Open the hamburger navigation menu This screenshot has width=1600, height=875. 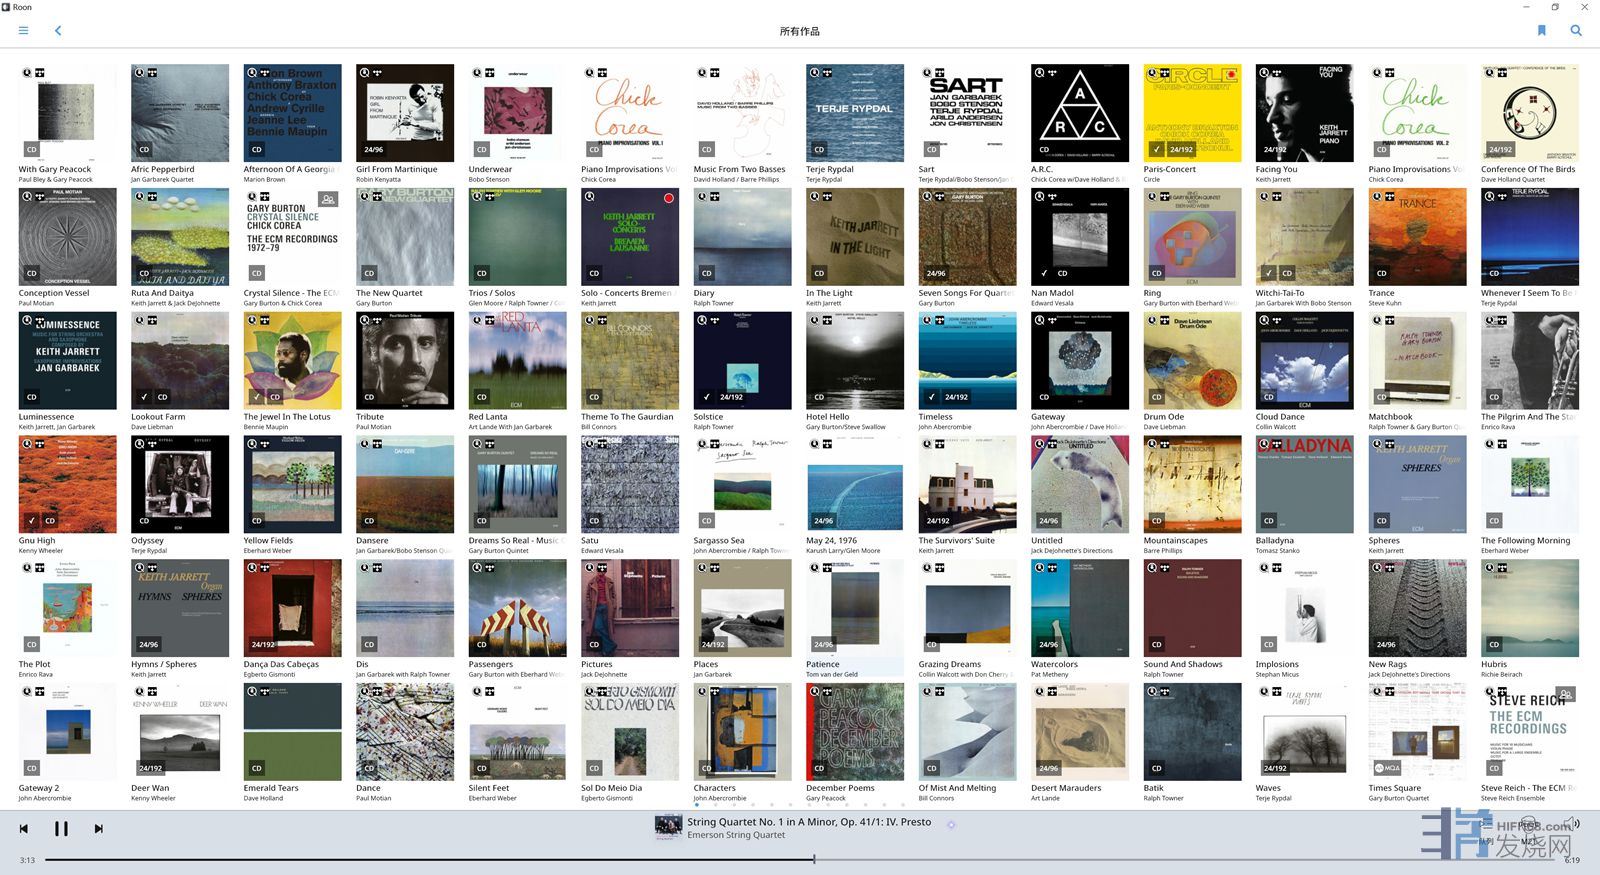tap(23, 31)
